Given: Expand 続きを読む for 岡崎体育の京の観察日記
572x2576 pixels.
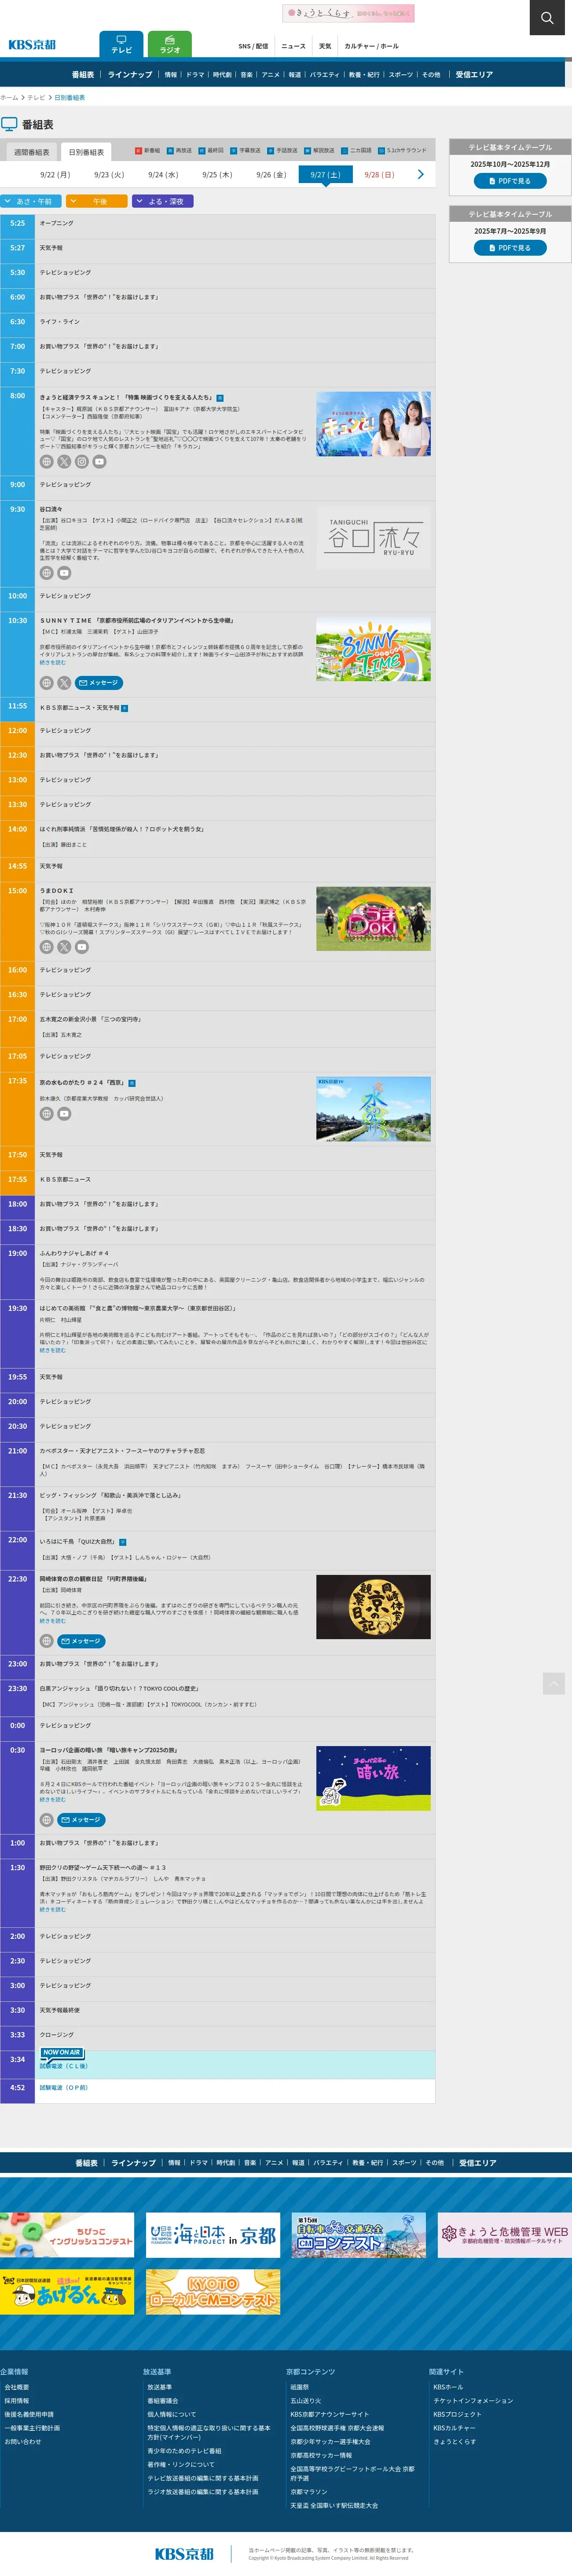Looking at the screenshot, I should pos(52,1621).
